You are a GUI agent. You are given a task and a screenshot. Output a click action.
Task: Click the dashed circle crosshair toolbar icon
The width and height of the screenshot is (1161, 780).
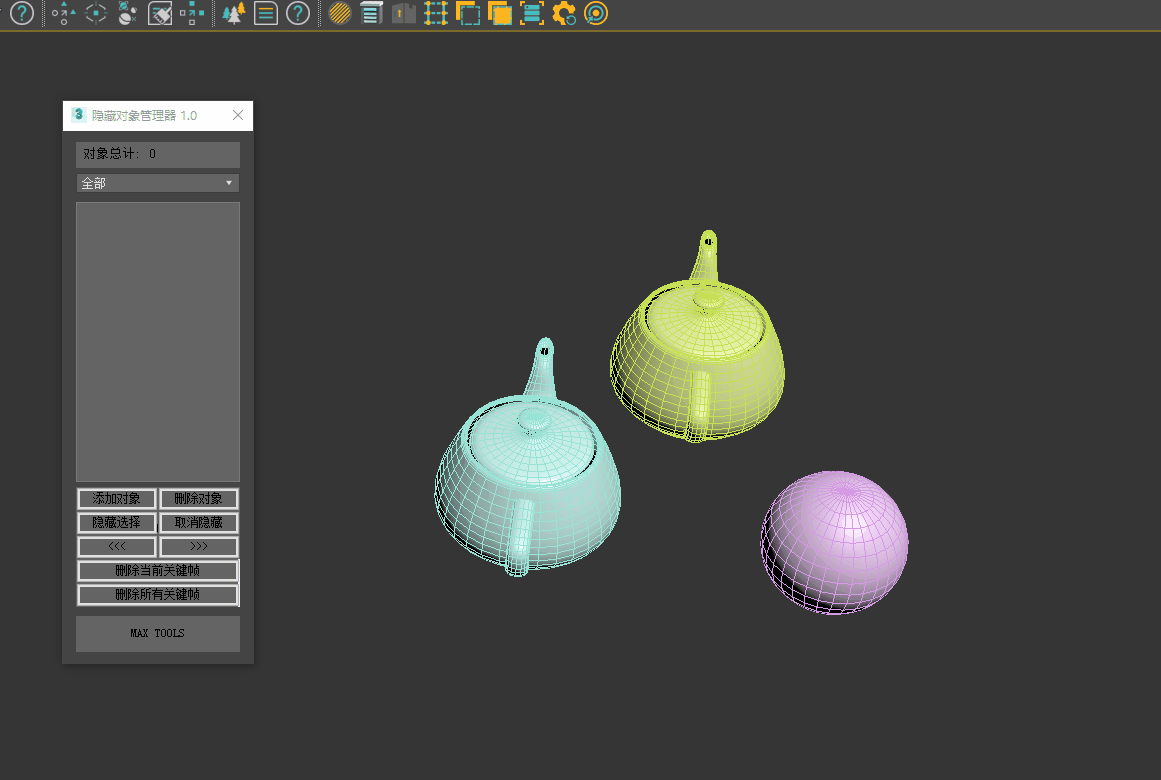tap(96, 14)
